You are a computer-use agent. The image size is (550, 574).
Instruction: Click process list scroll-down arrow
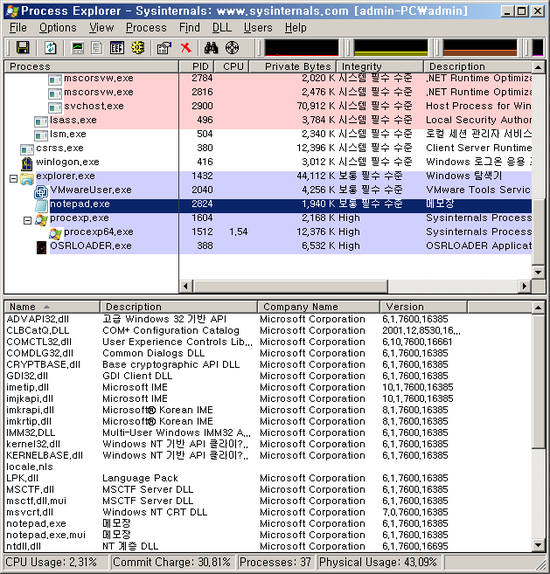[x=538, y=272]
